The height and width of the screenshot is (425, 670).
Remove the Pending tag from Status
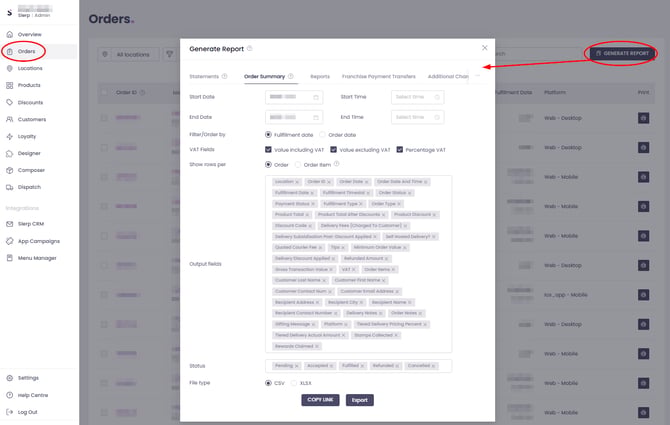[x=298, y=366]
